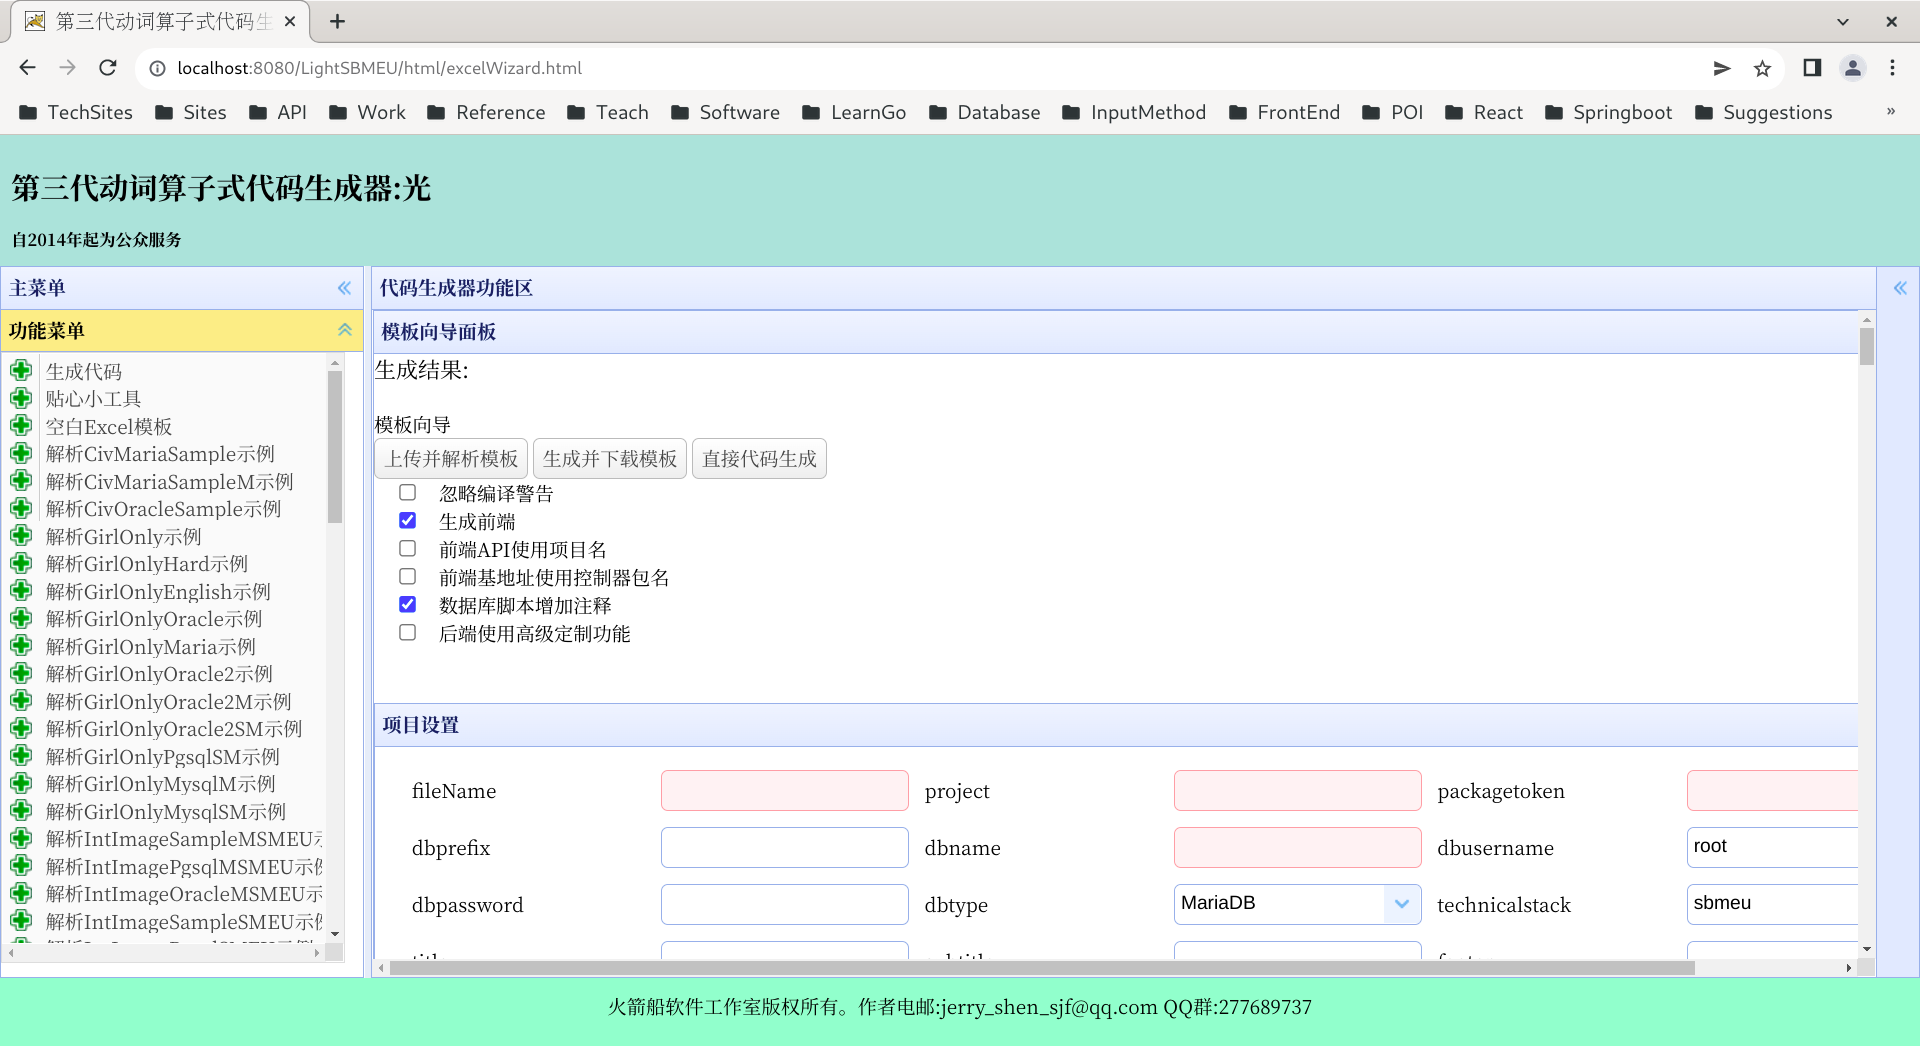Close the current browser tab

(x=290, y=21)
